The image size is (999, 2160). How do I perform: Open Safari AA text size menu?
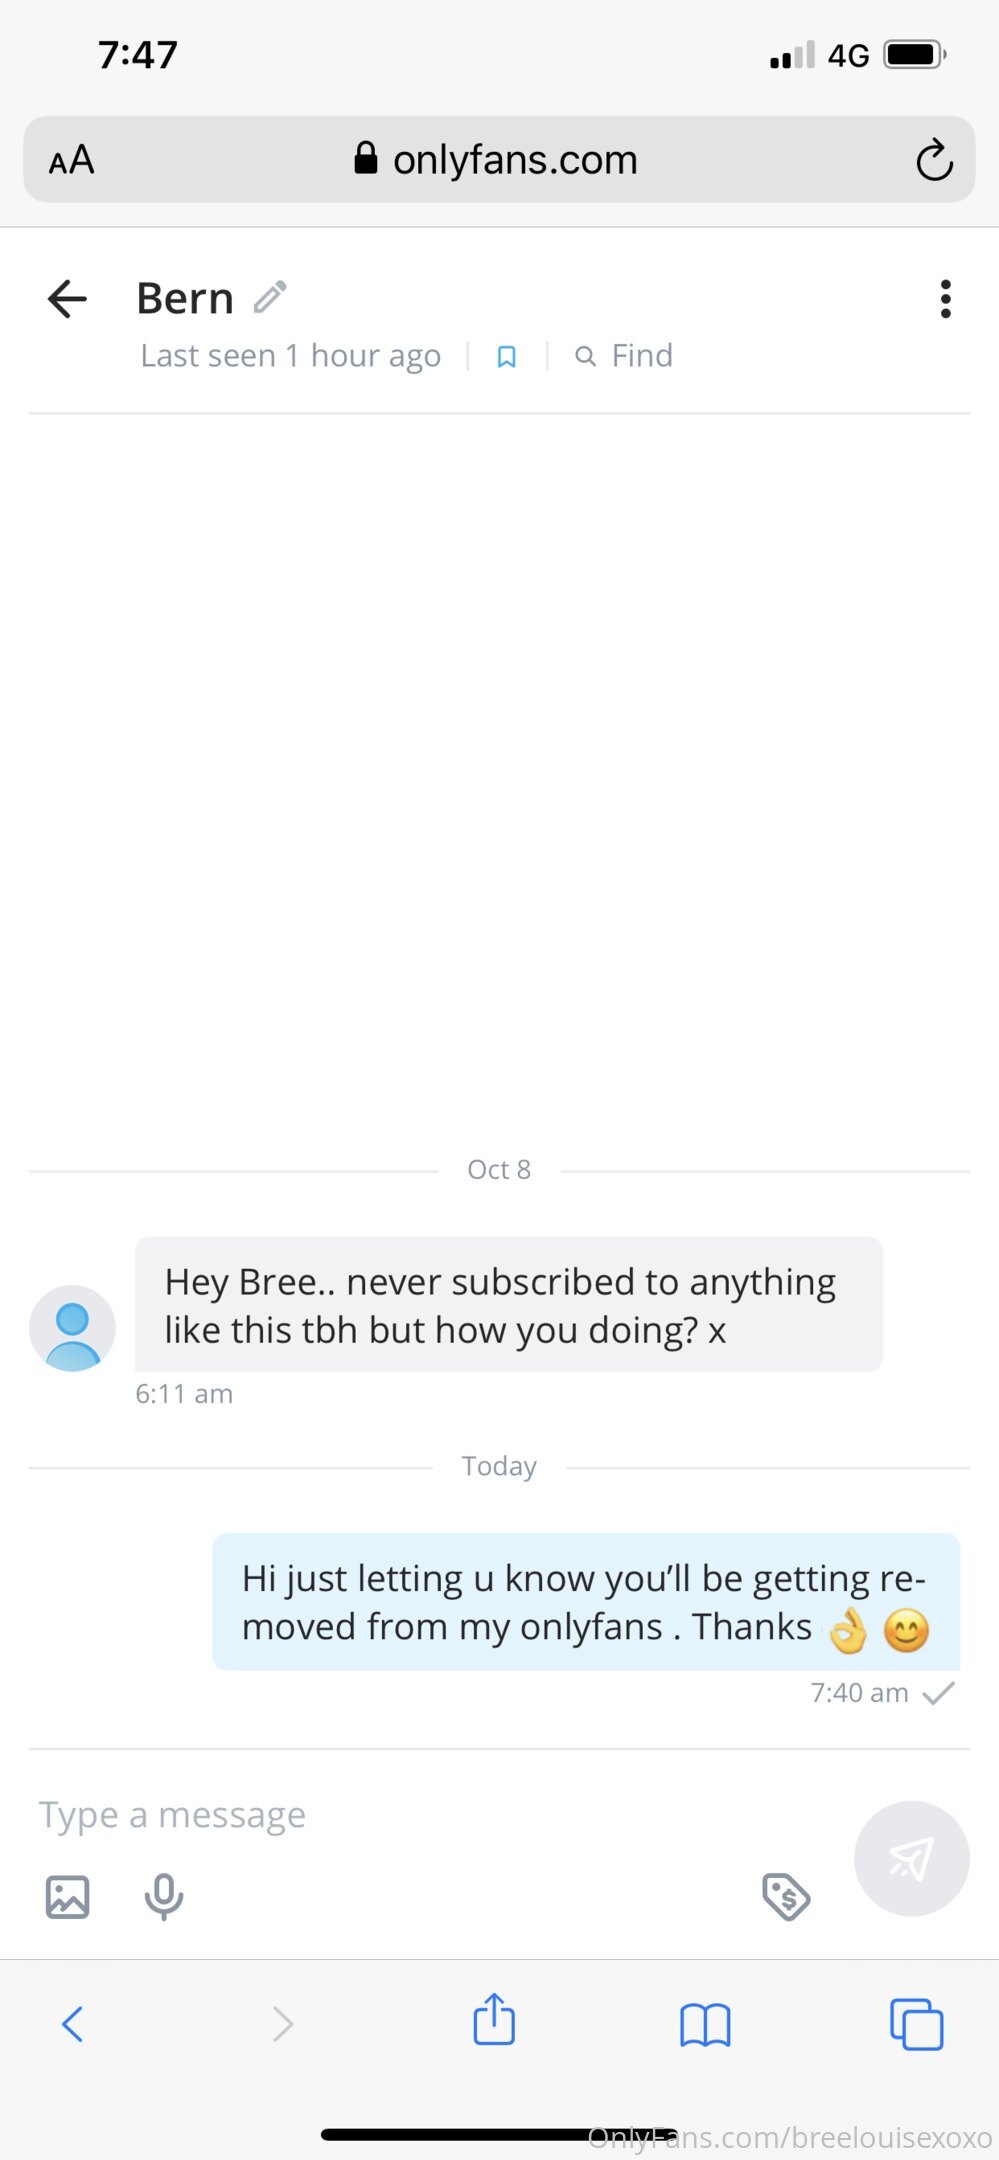pos(72,160)
